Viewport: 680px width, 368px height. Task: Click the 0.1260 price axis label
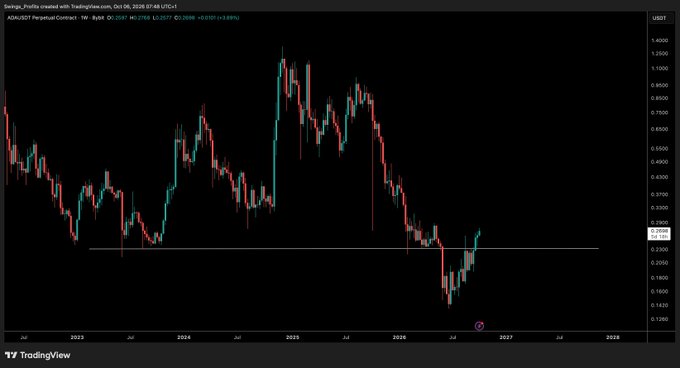coord(660,319)
